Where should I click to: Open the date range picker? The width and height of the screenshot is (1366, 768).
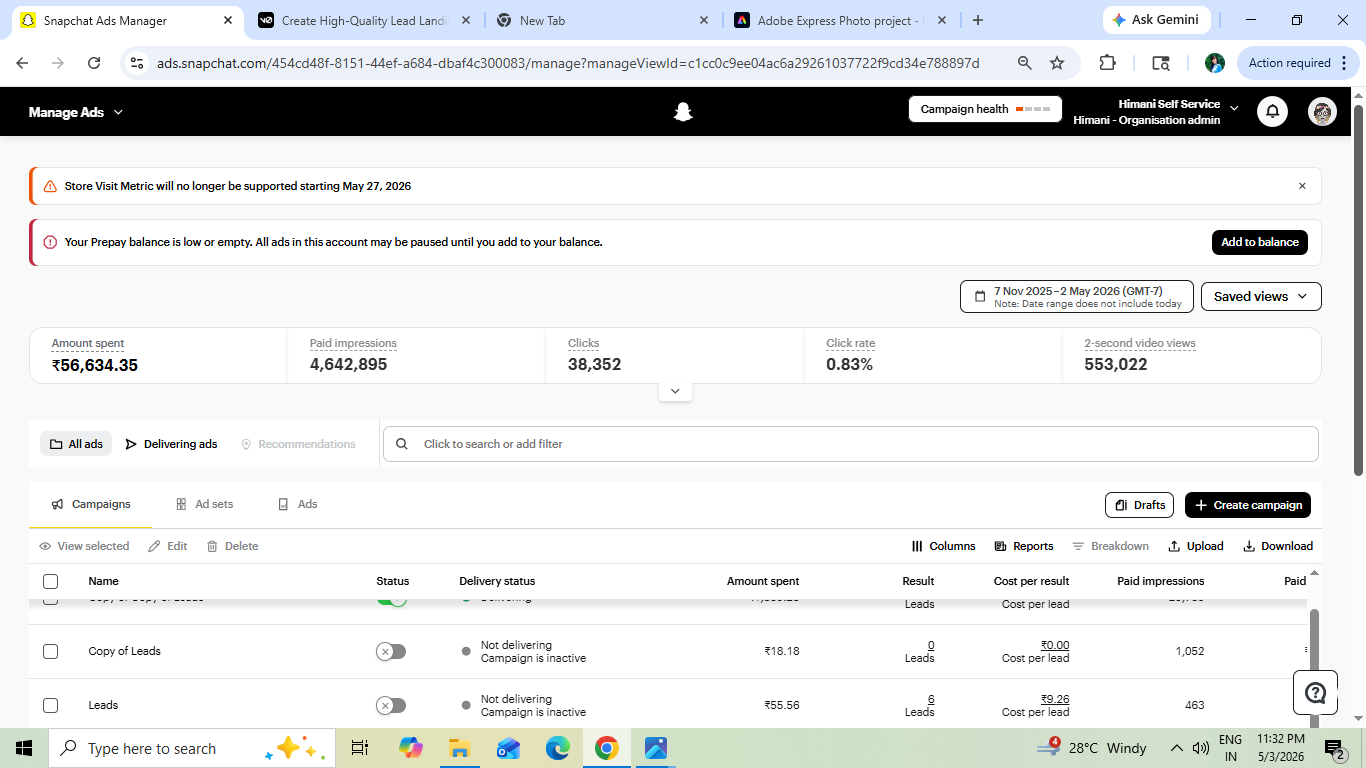(1077, 297)
